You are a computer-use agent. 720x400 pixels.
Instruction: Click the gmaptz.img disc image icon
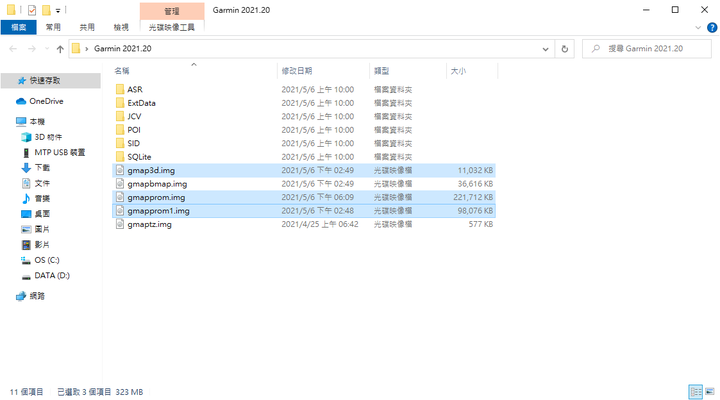120,224
